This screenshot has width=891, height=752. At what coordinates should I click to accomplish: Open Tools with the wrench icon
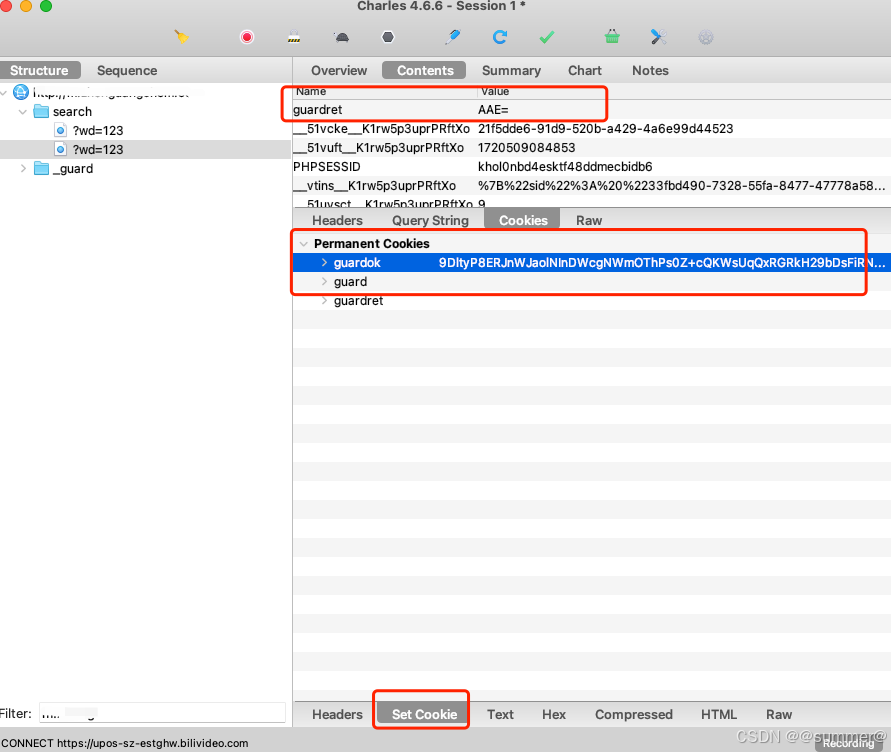coord(658,37)
